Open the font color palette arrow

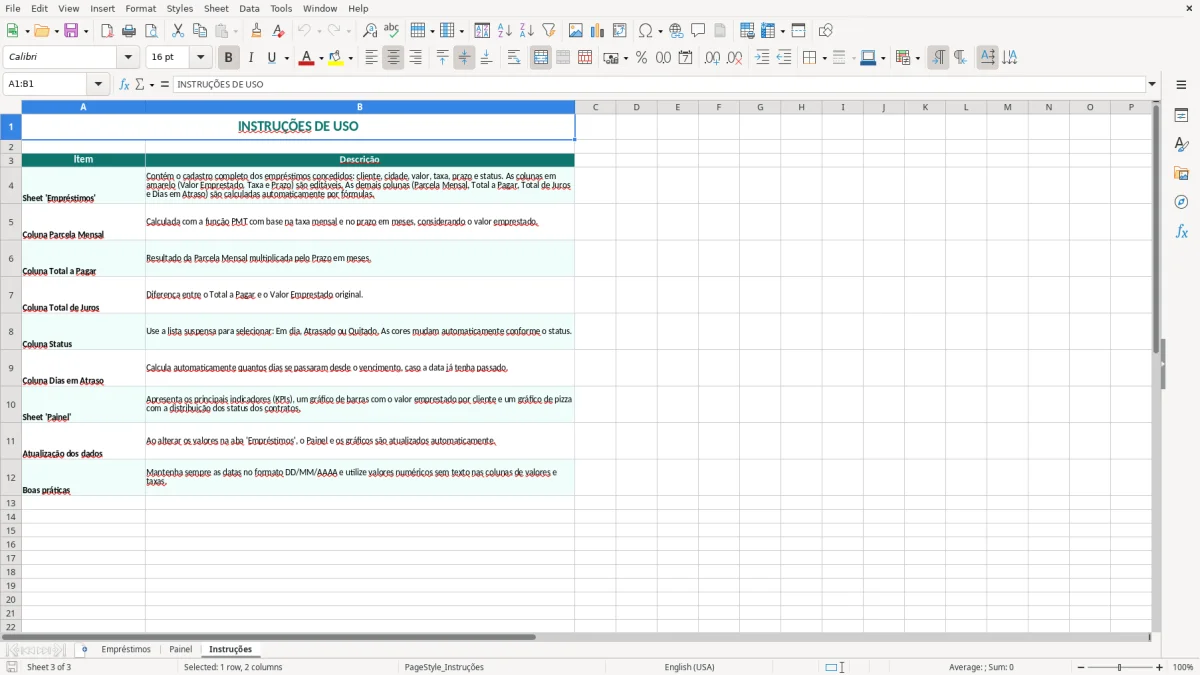click(320, 58)
